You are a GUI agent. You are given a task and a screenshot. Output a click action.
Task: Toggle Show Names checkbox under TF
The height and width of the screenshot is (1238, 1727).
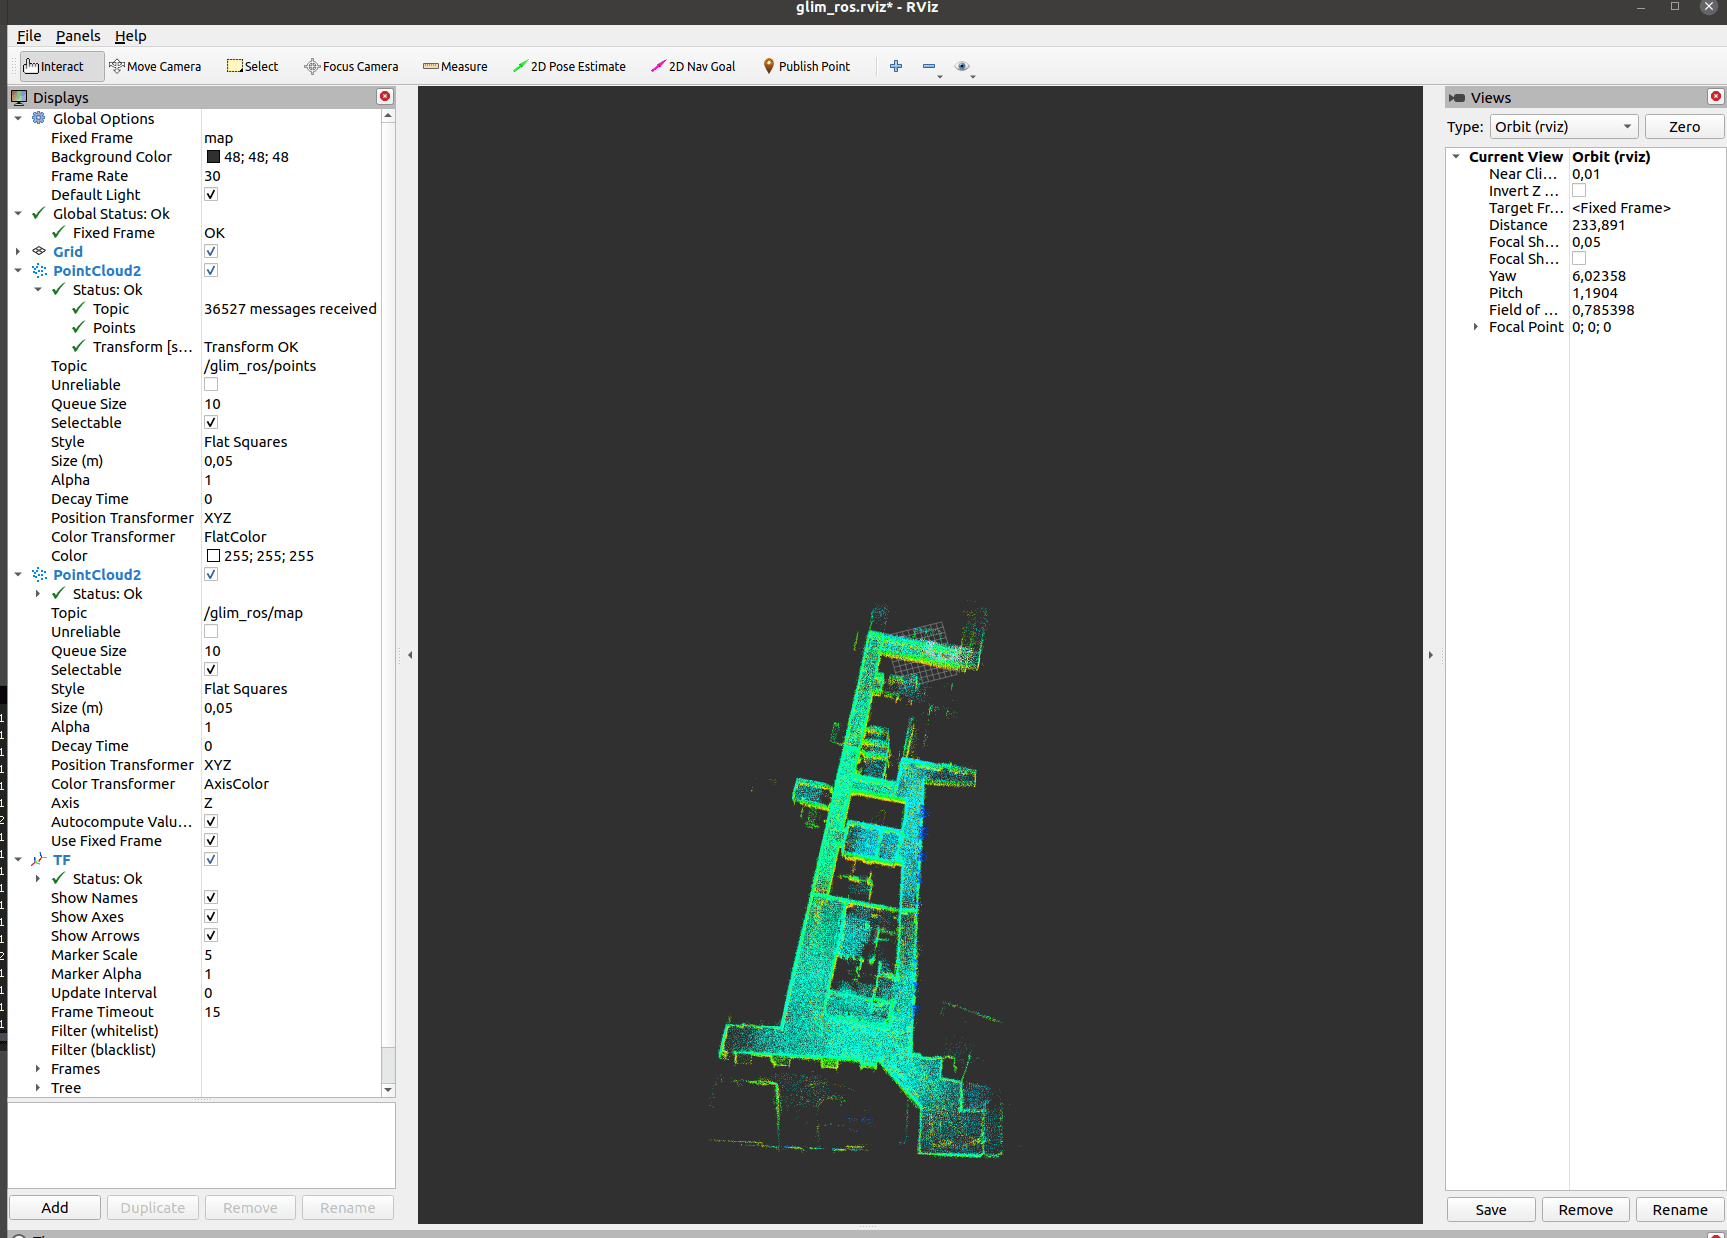[211, 898]
